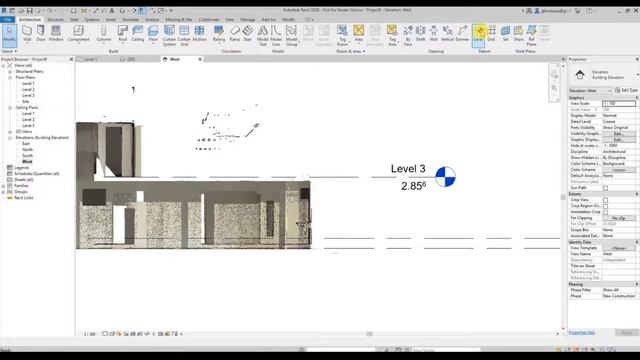
Task: Click the Visibility/Graphics Edit button
Action: pyautogui.click(x=619, y=134)
